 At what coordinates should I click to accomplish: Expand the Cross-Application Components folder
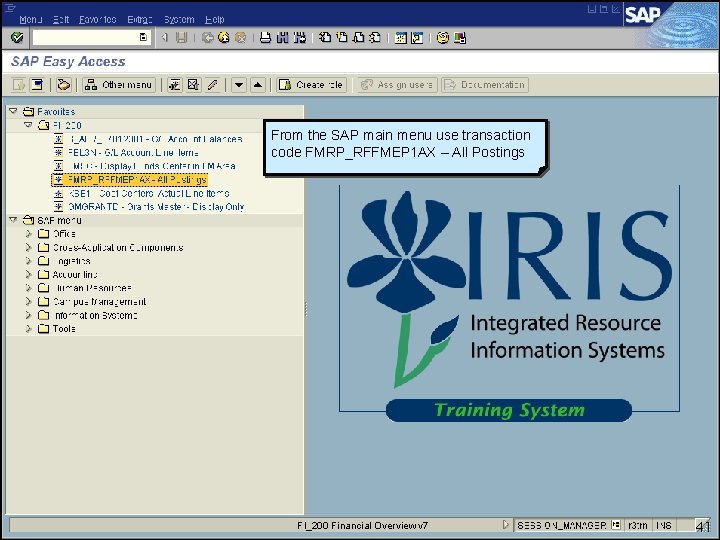coord(28,247)
